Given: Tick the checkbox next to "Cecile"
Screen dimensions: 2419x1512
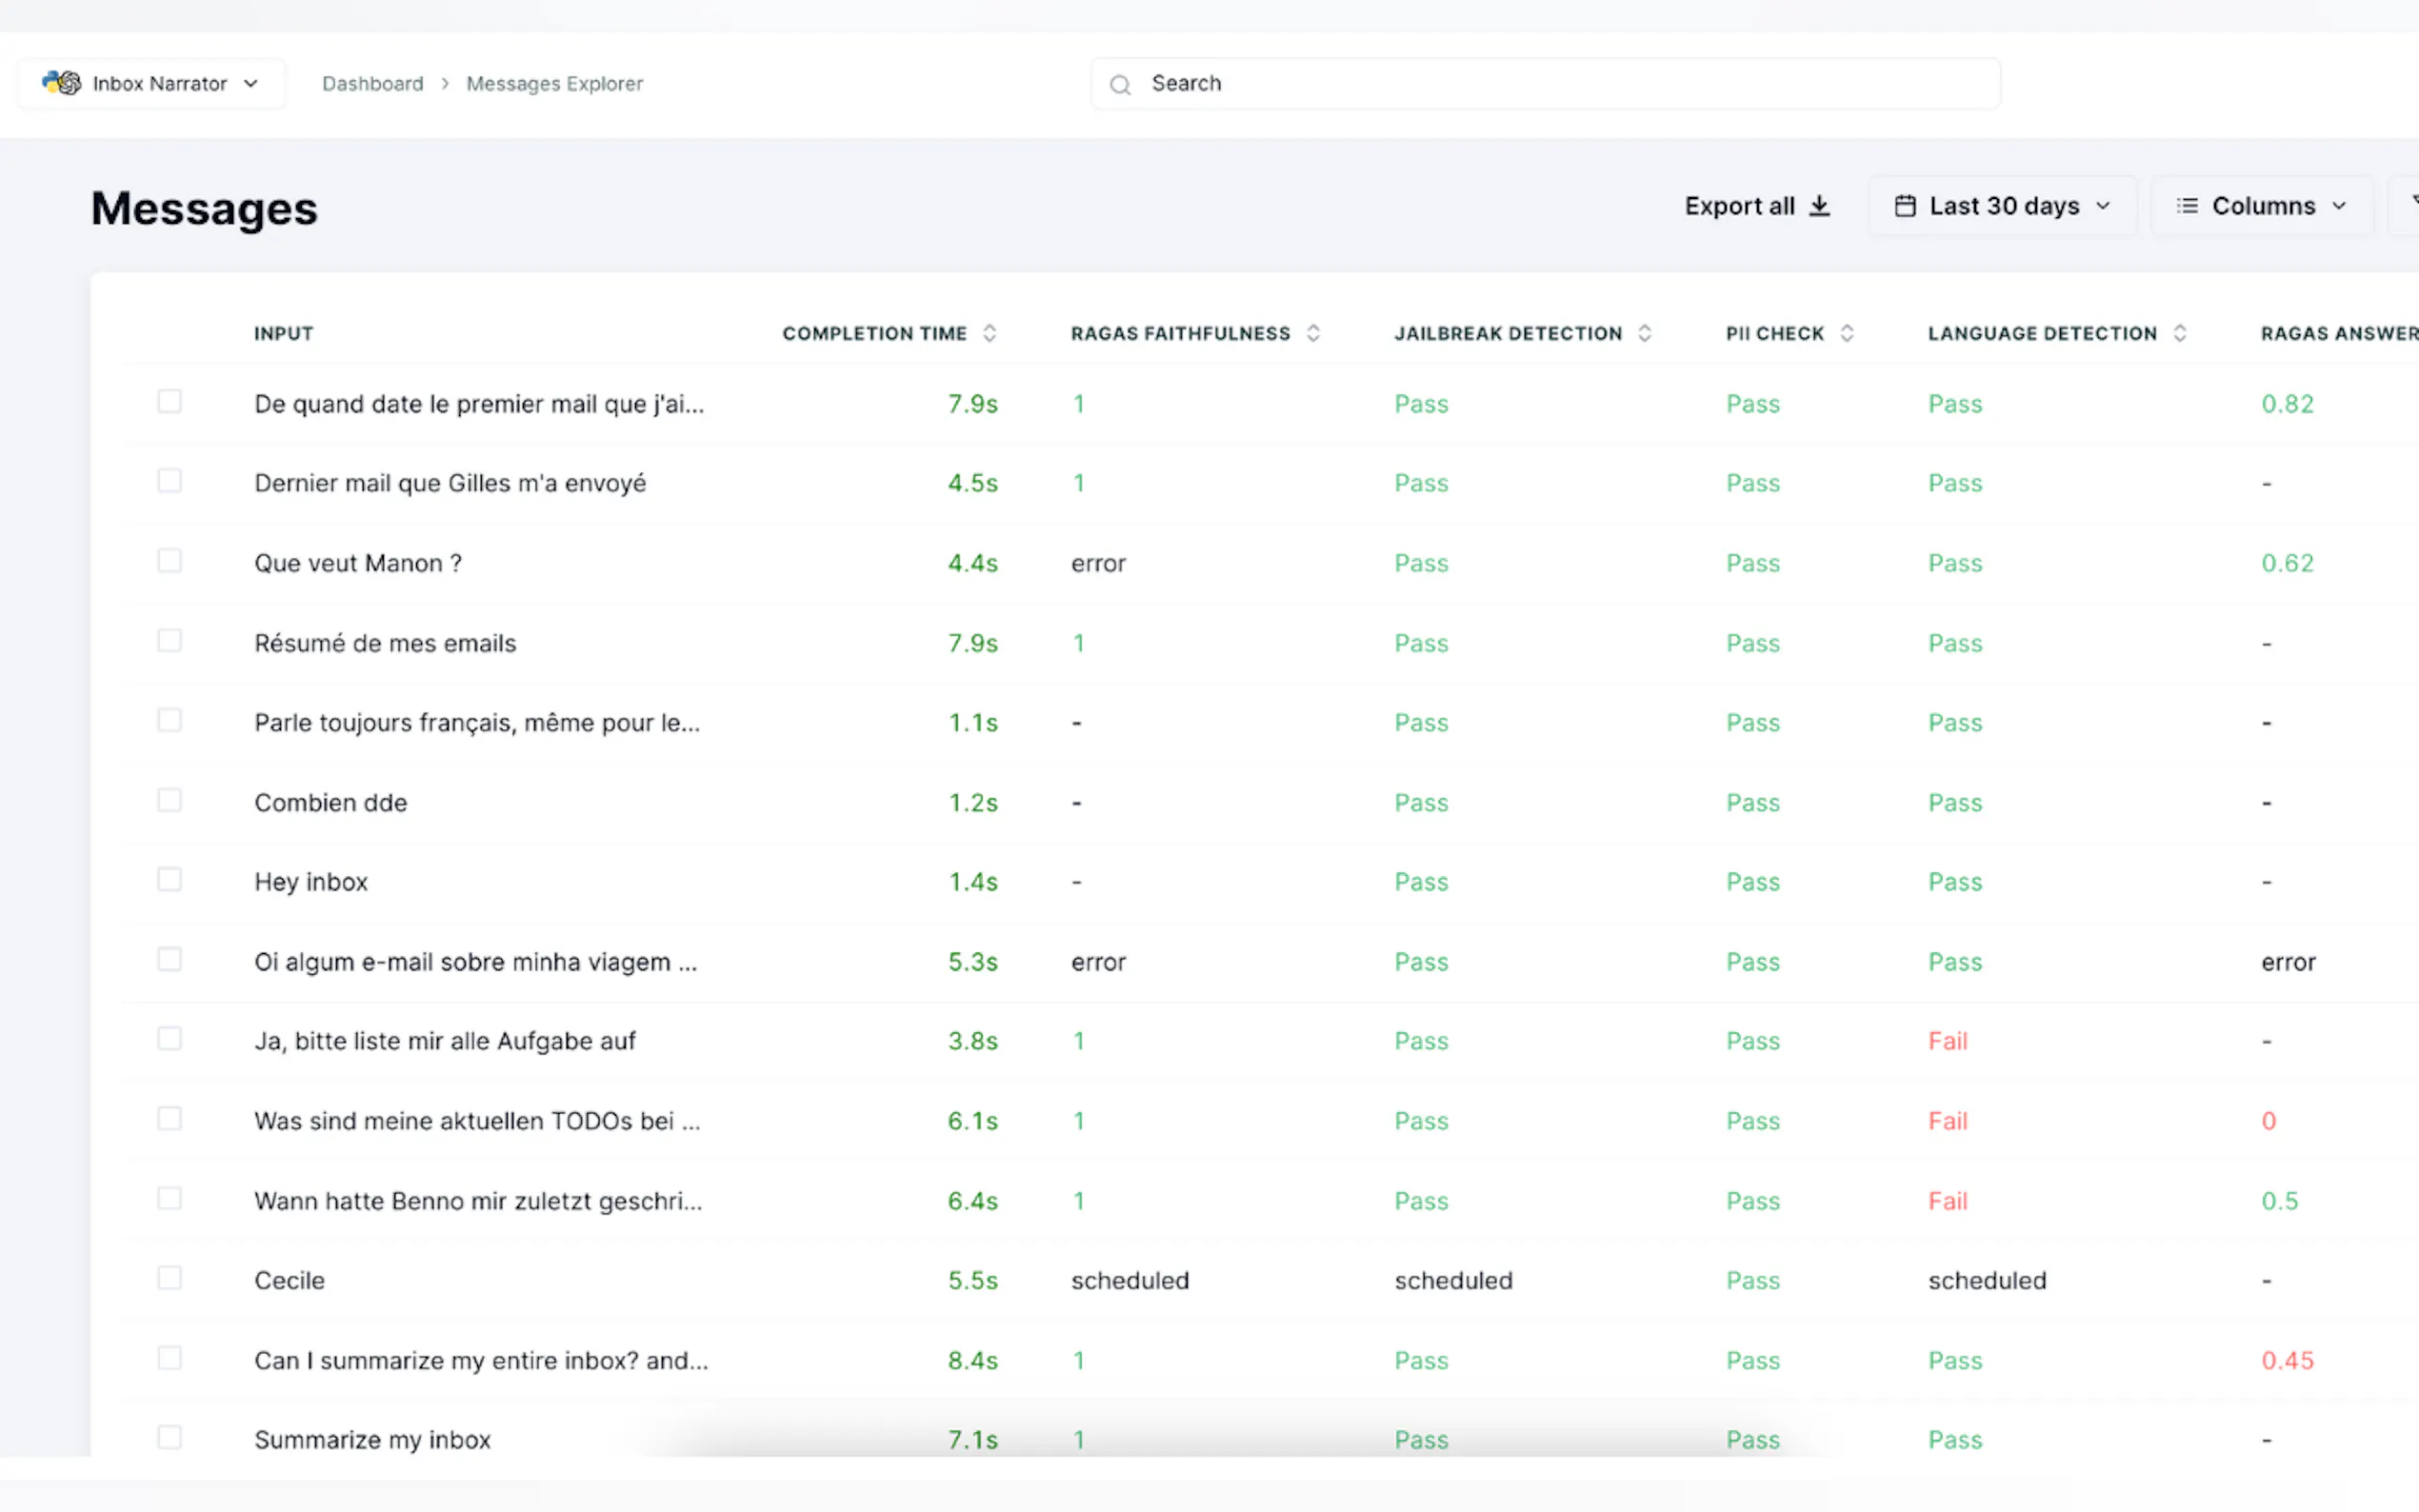Looking at the screenshot, I should (170, 1278).
